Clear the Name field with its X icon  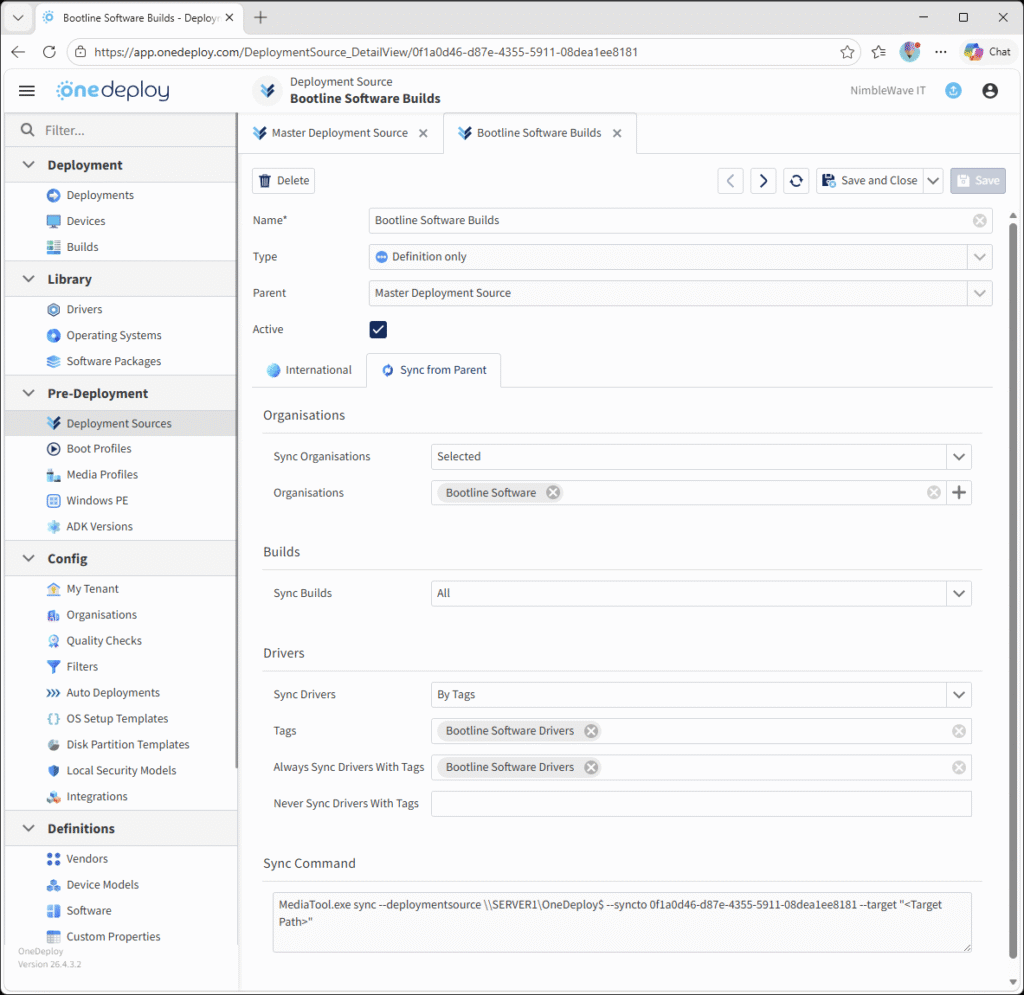pyautogui.click(x=980, y=221)
